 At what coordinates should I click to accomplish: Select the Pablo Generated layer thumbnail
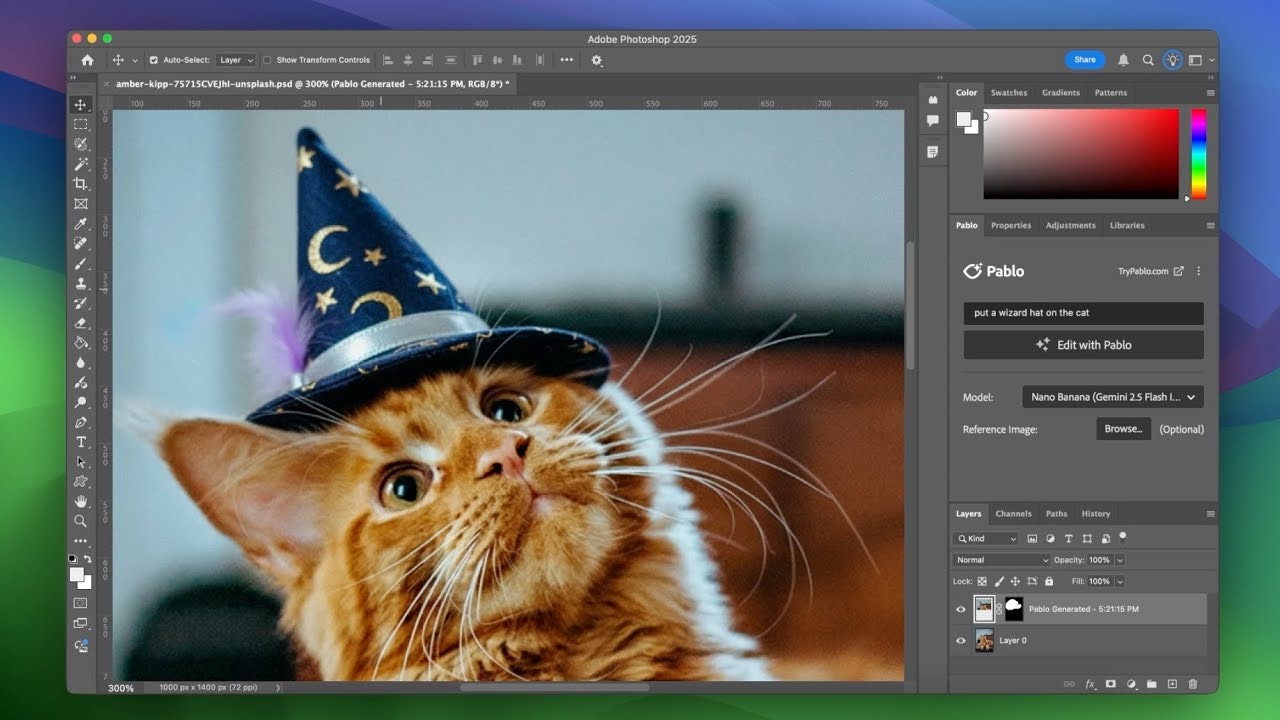984,609
